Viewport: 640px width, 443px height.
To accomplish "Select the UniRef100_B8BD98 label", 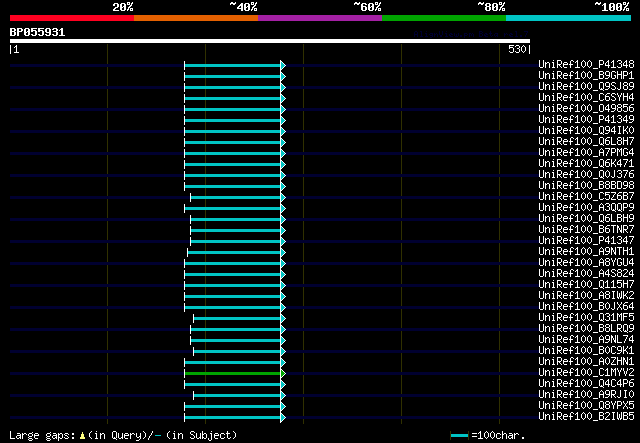I will (x=586, y=185).
